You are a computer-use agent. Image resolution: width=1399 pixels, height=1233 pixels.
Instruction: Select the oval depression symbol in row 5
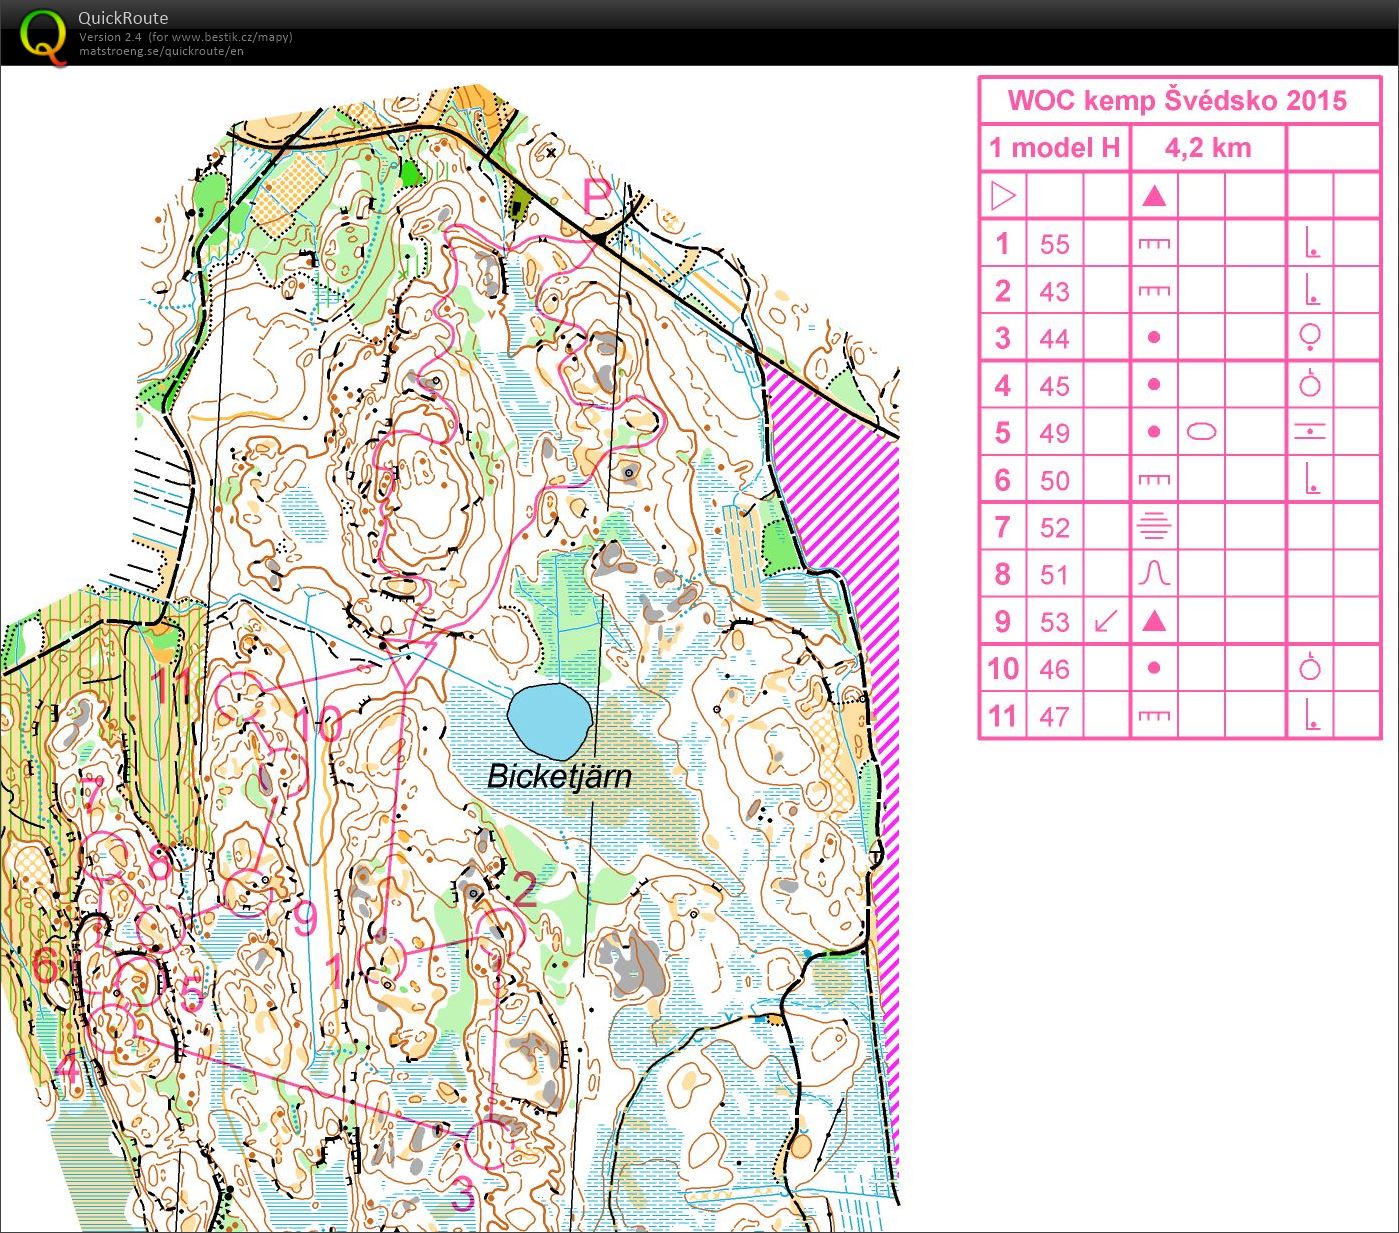[1202, 432]
